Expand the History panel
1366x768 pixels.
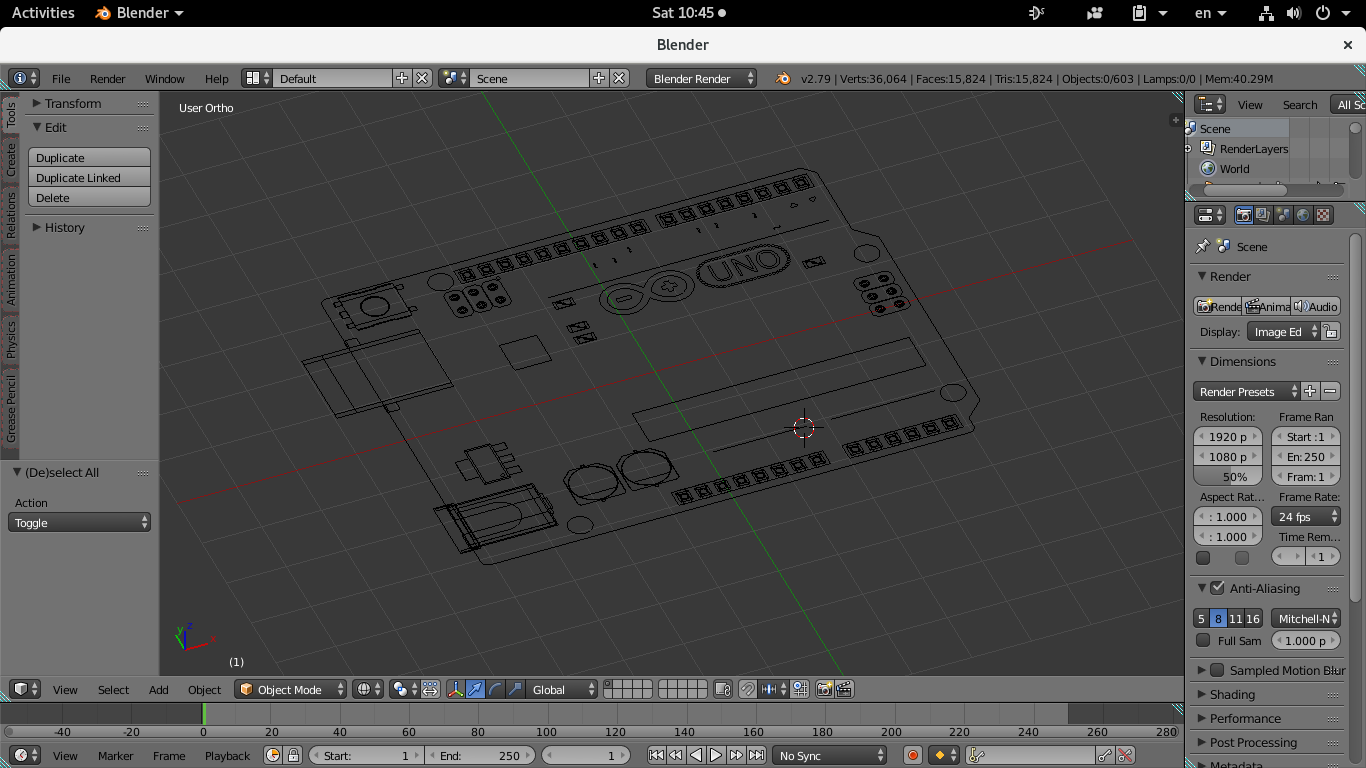point(64,227)
